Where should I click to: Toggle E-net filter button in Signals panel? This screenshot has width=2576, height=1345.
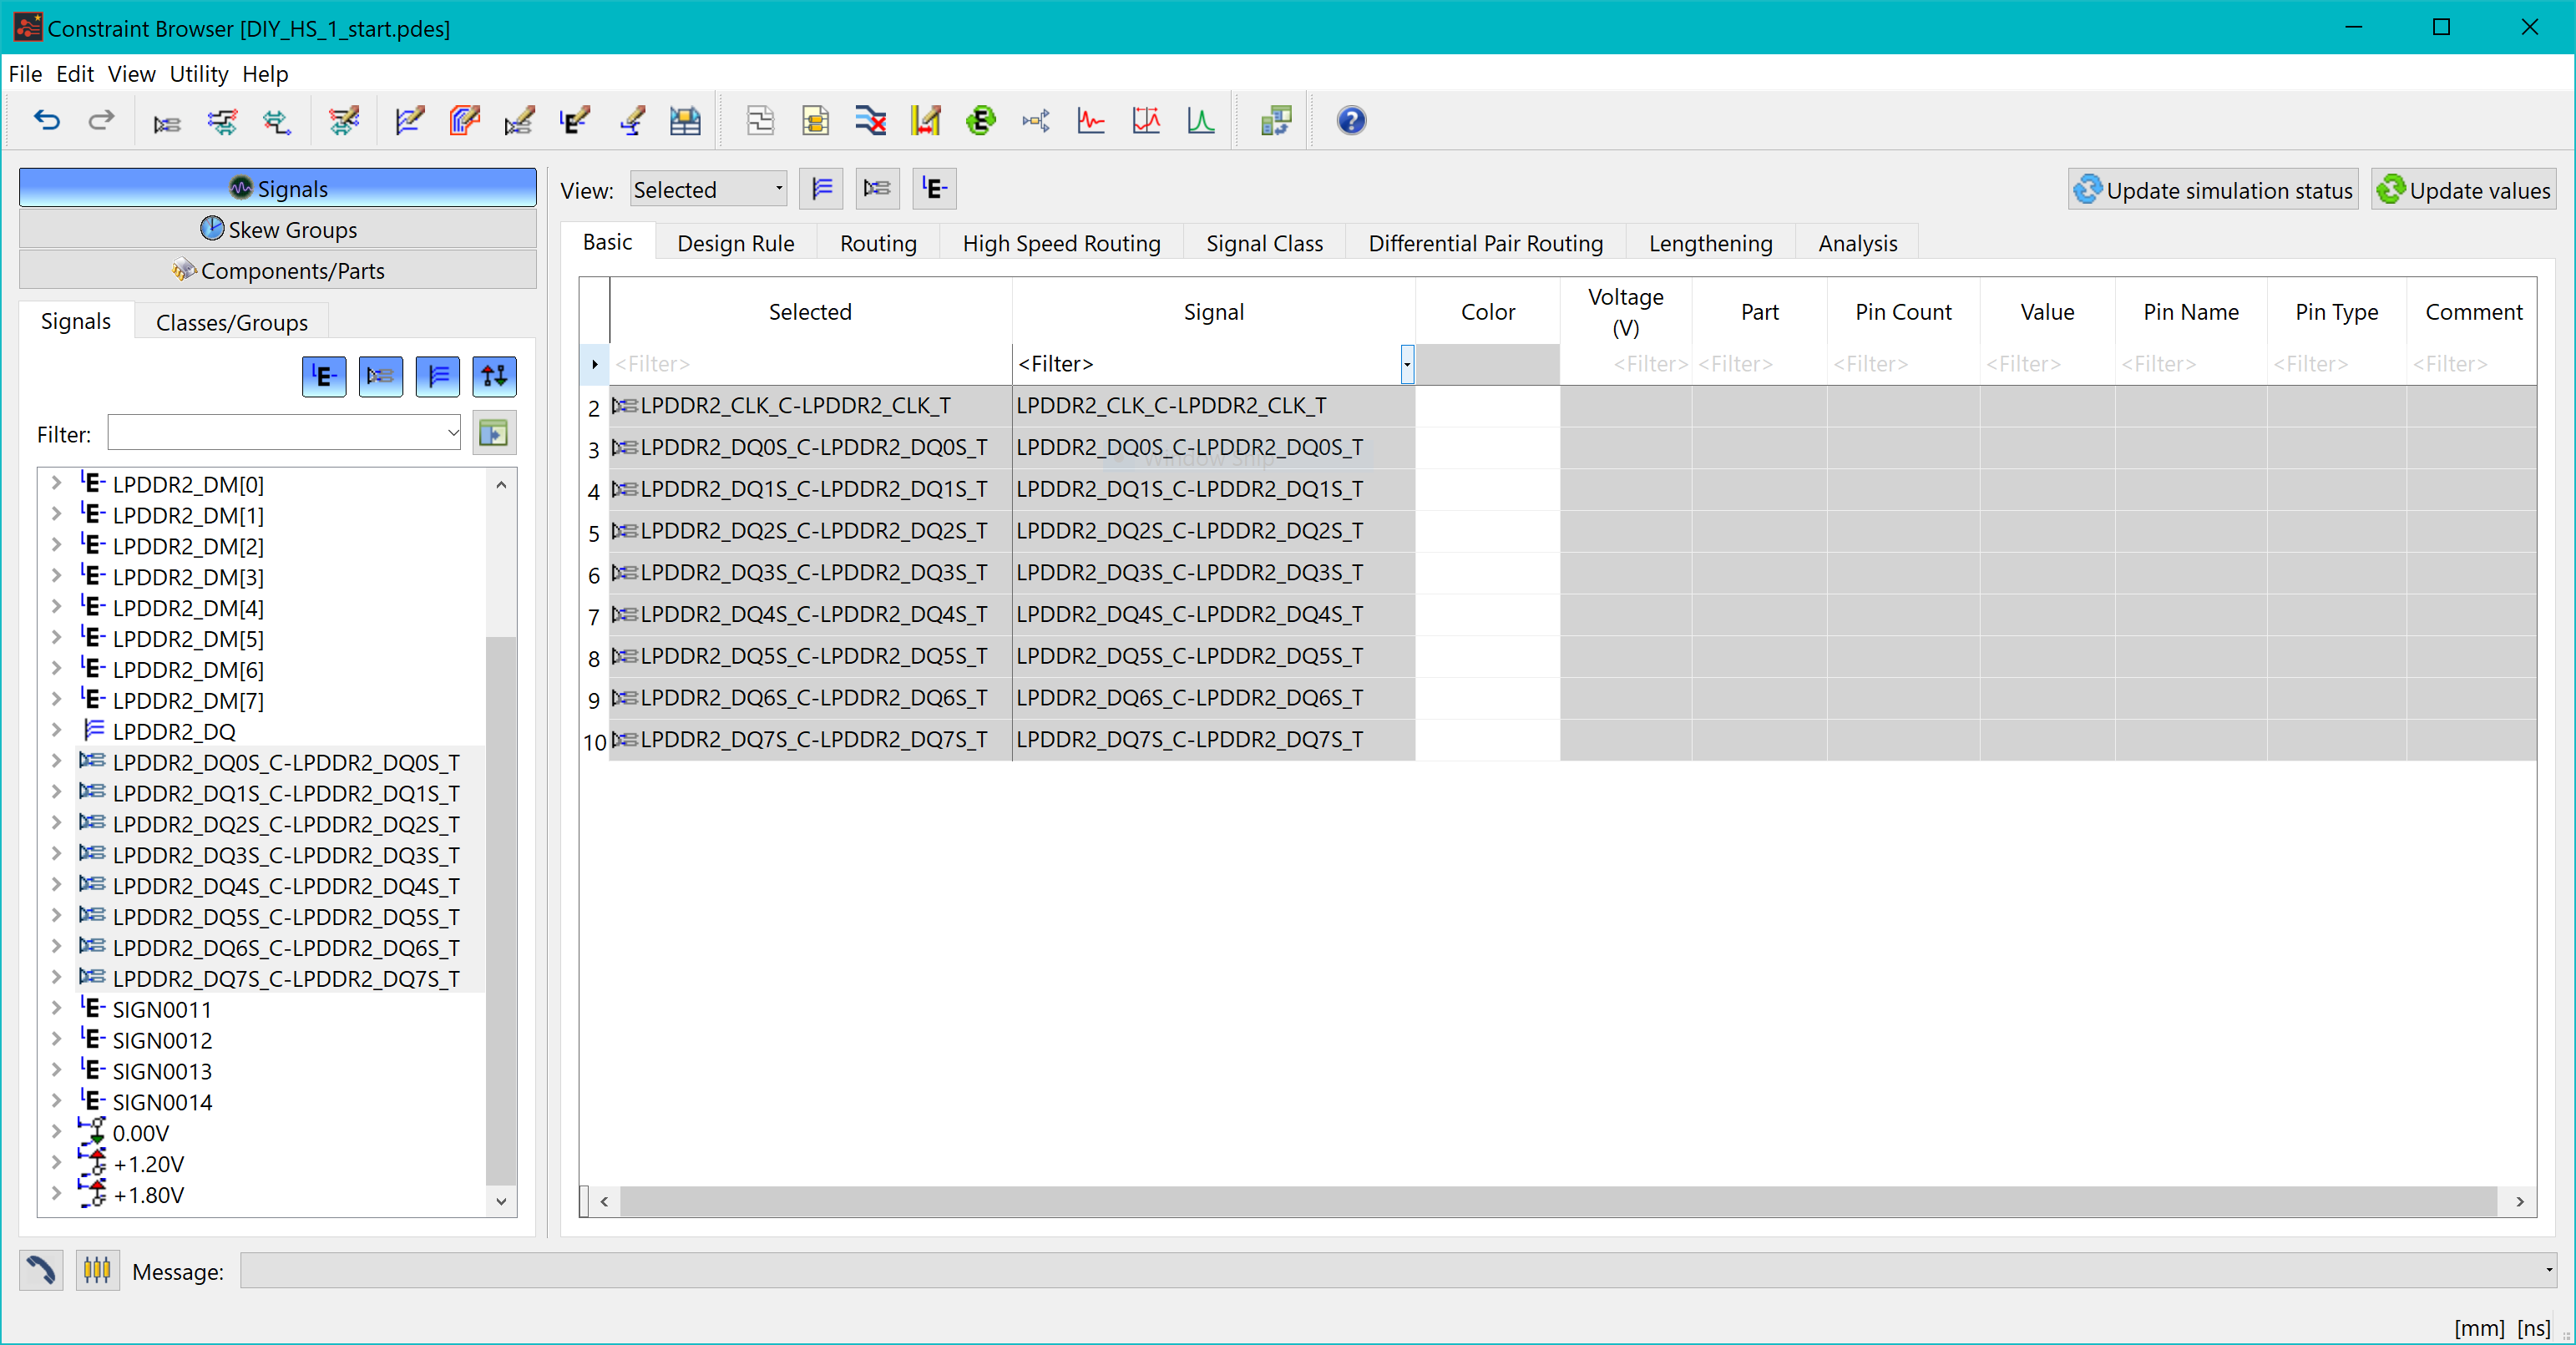(x=324, y=377)
